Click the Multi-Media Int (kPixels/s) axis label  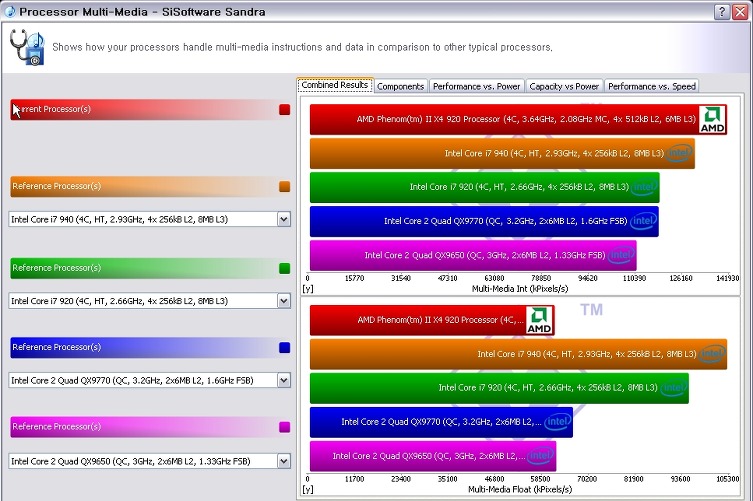[520, 289]
